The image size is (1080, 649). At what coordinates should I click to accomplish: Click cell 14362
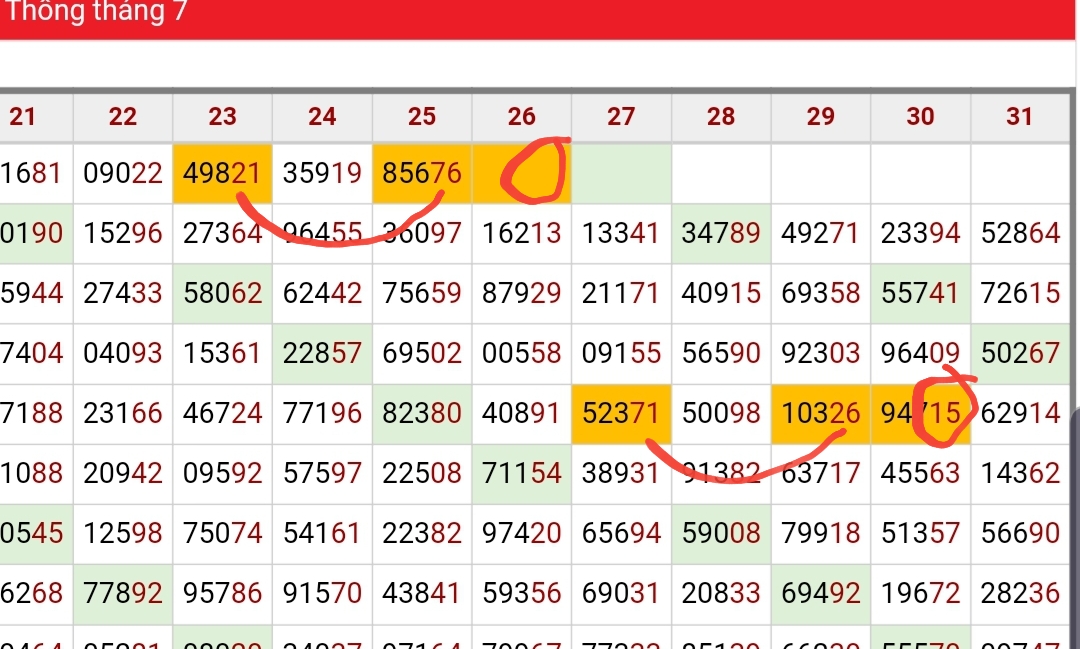click(1020, 473)
